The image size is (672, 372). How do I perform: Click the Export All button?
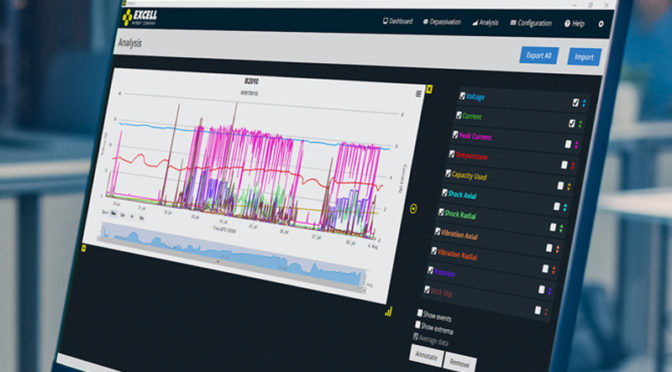pos(539,55)
